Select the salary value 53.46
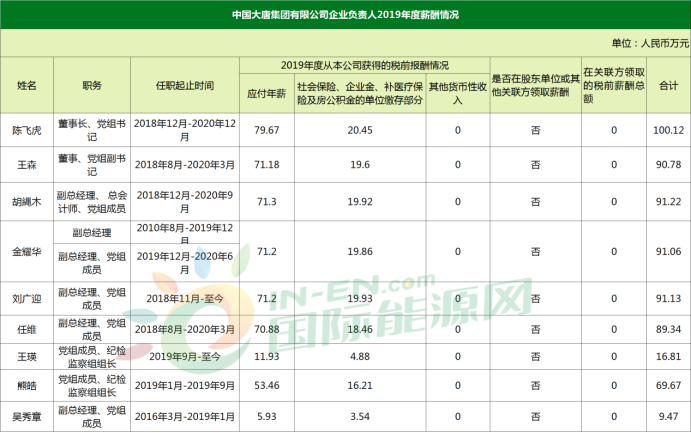The width and height of the screenshot is (691, 433). pos(267,385)
